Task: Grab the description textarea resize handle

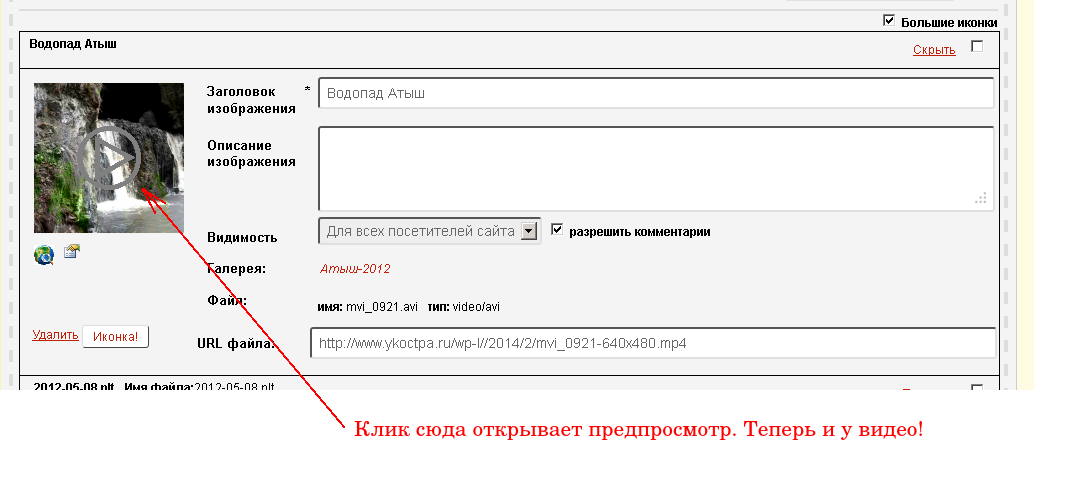Action: click(982, 198)
